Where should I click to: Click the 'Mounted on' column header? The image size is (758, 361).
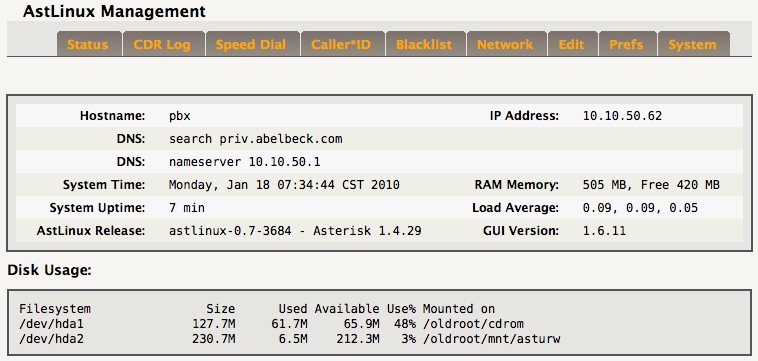pos(459,309)
